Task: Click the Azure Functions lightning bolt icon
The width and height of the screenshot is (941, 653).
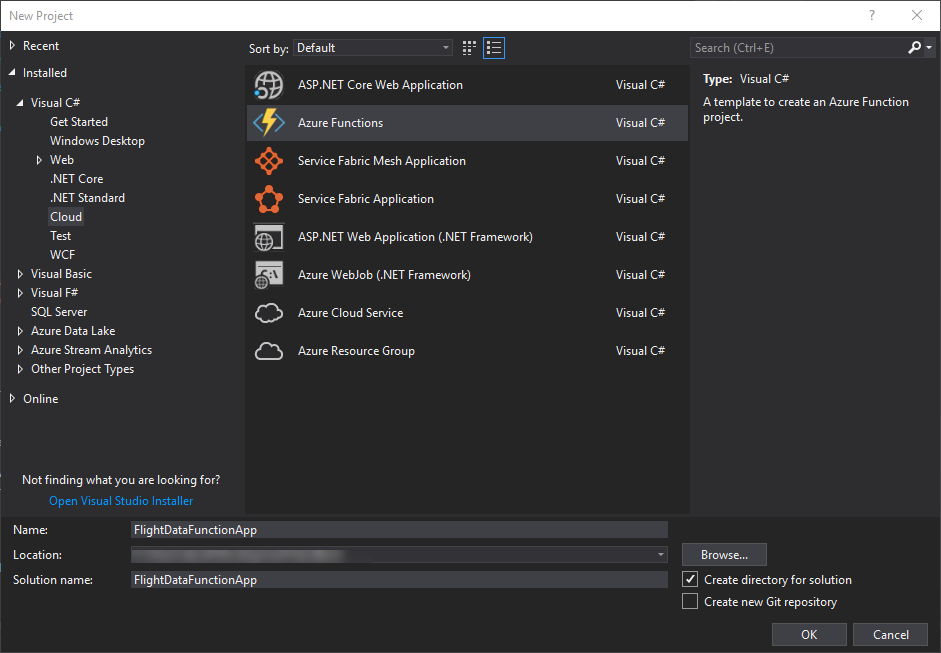Action: pos(268,122)
